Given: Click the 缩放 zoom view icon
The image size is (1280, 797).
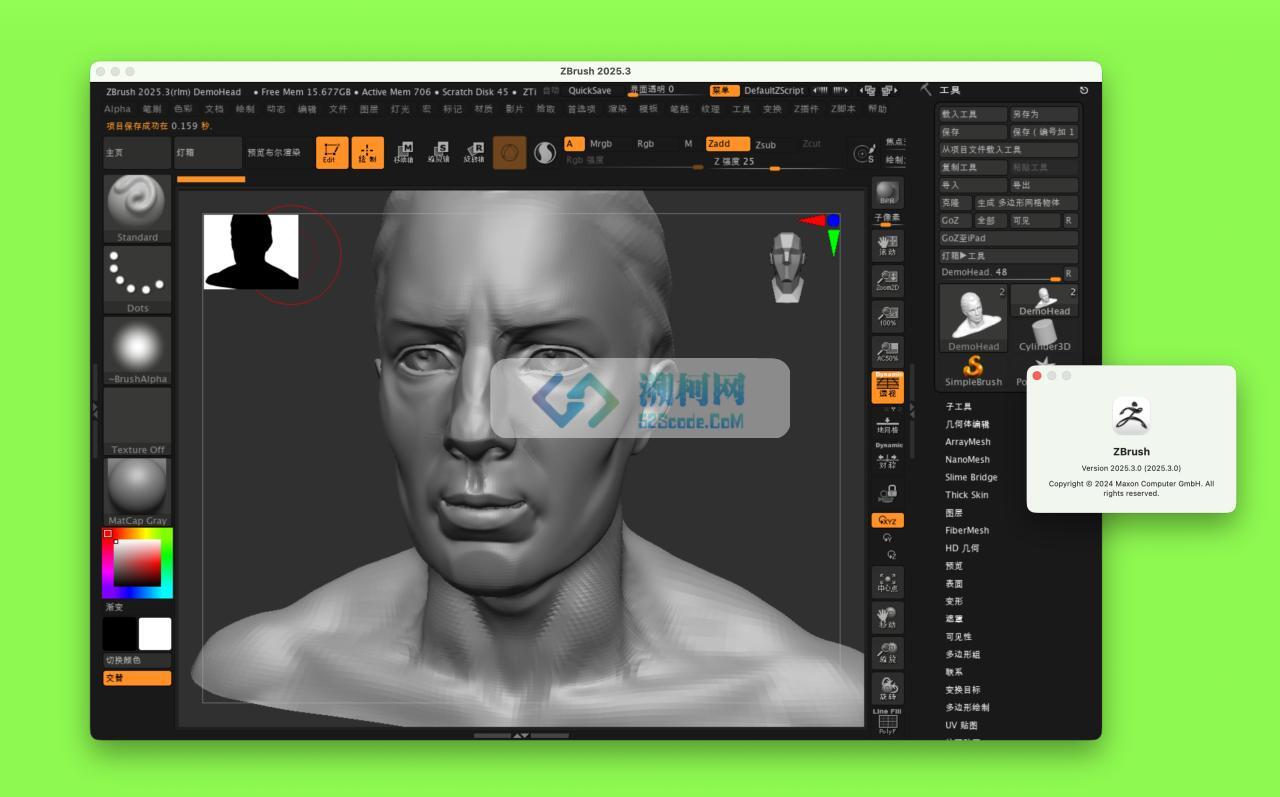Looking at the screenshot, I should click(x=887, y=653).
